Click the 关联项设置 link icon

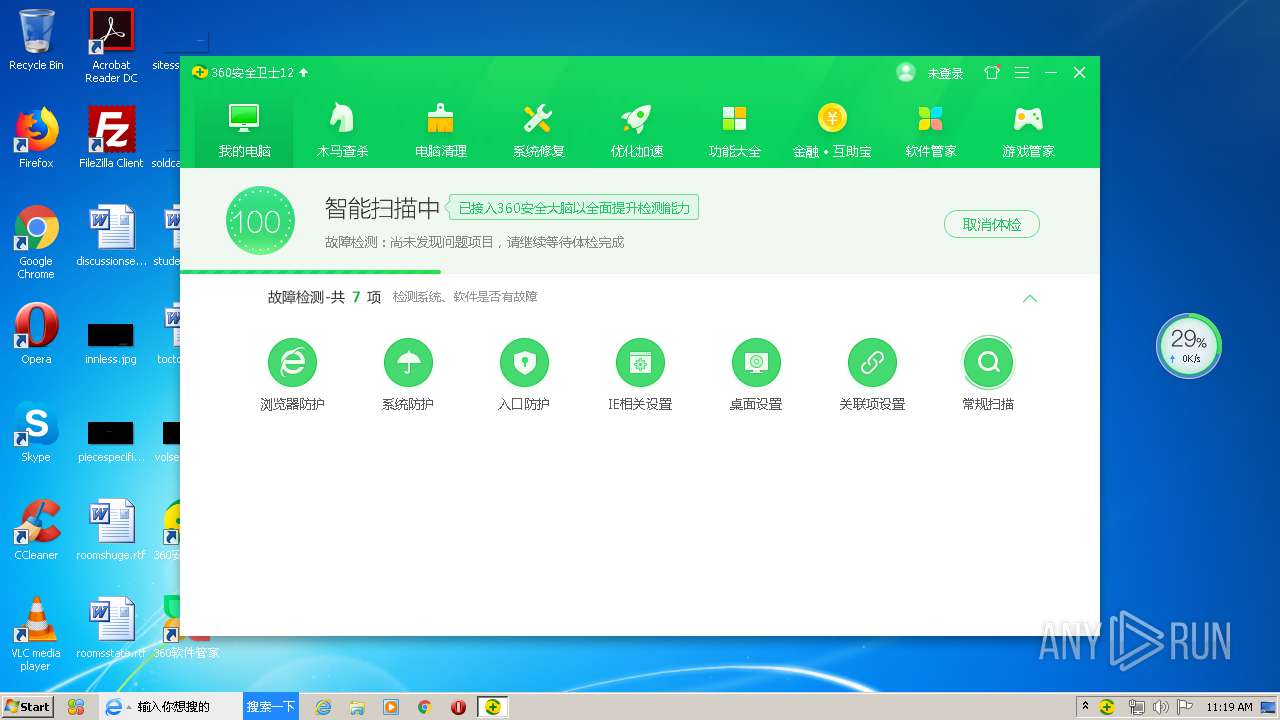click(x=872, y=362)
